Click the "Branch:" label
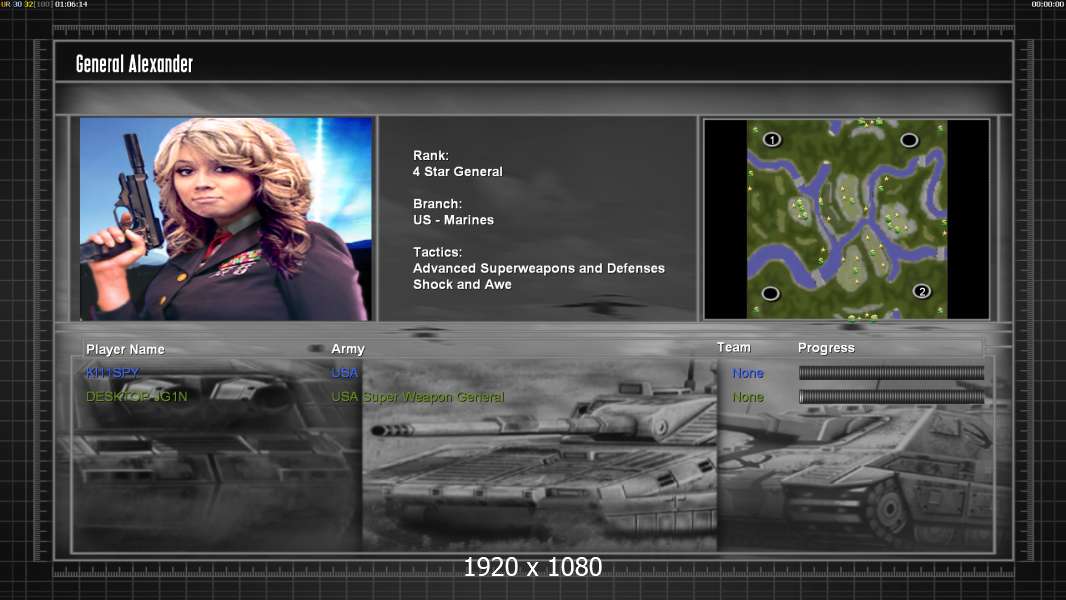 point(437,204)
